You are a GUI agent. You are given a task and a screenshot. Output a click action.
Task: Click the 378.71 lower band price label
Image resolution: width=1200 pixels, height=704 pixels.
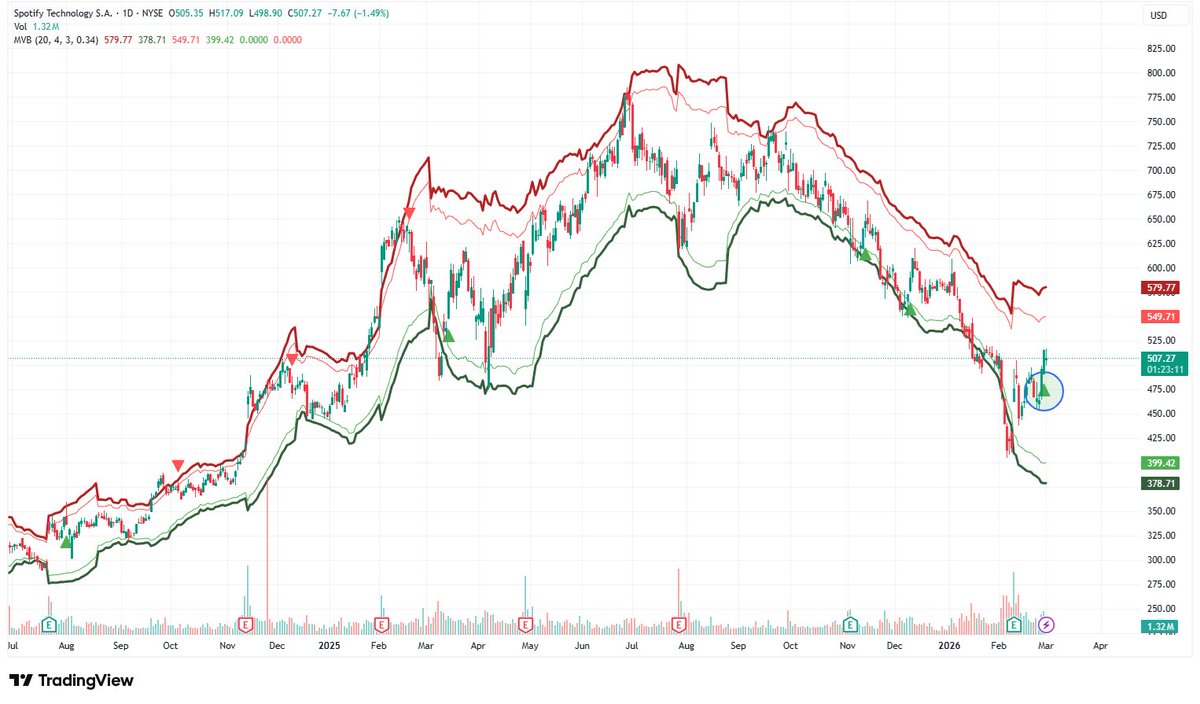pyautogui.click(x=1159, y=484)
